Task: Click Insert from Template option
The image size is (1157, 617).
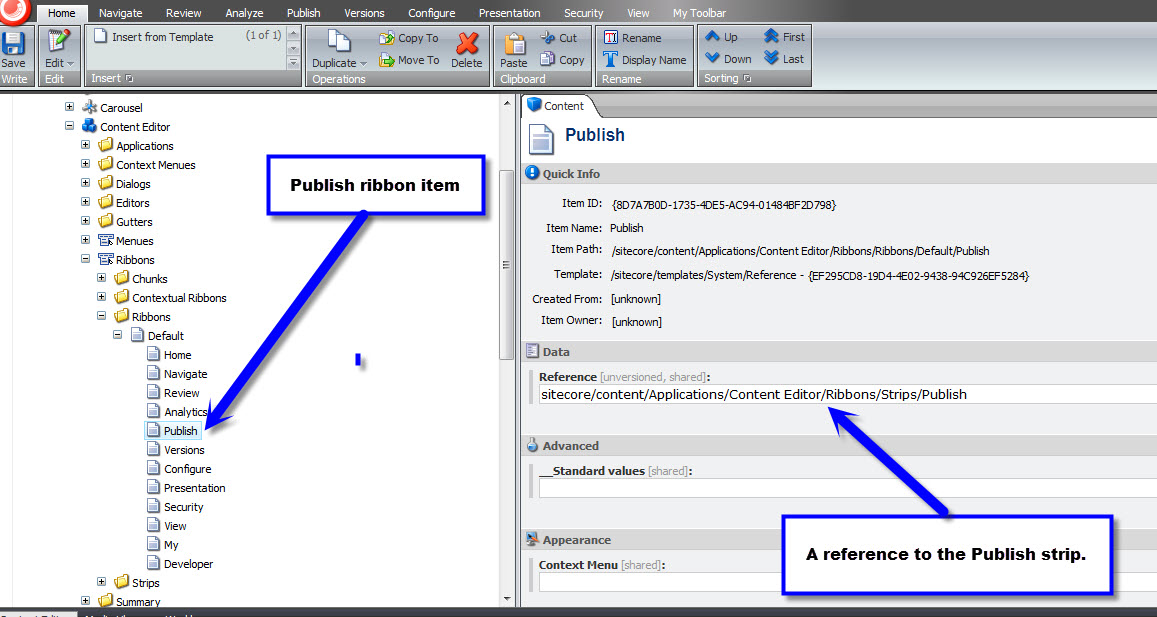Action: point(162,37)
